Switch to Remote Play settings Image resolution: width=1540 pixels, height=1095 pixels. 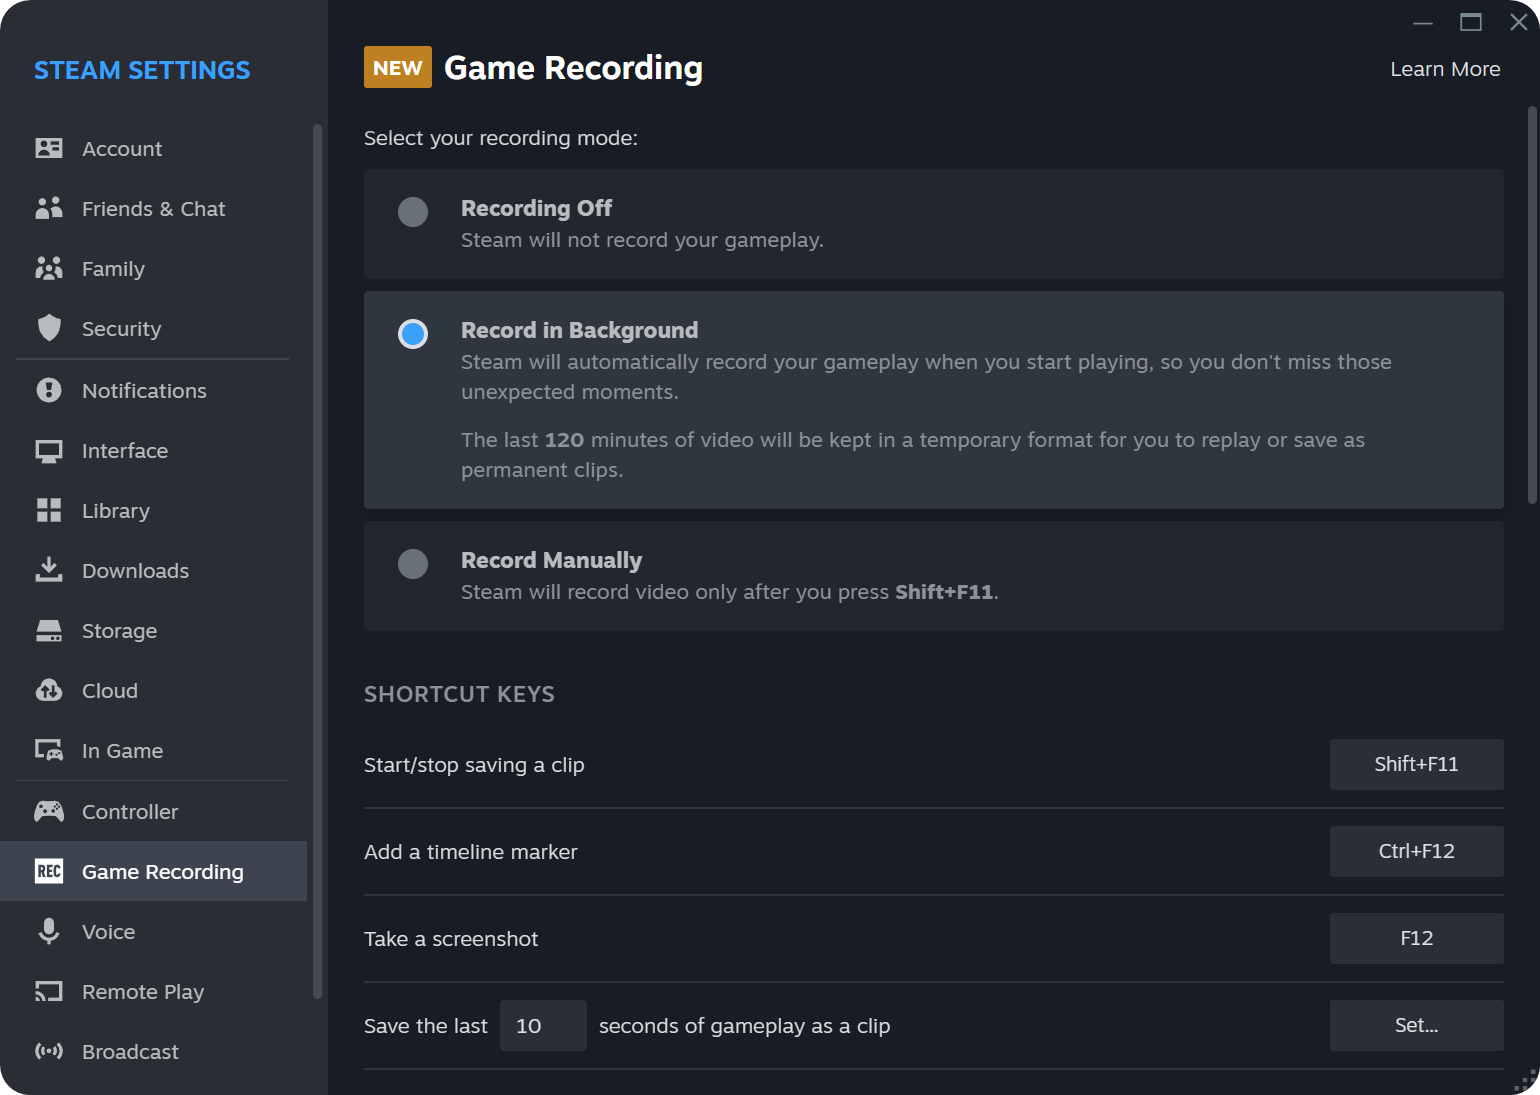coord(142,991)
